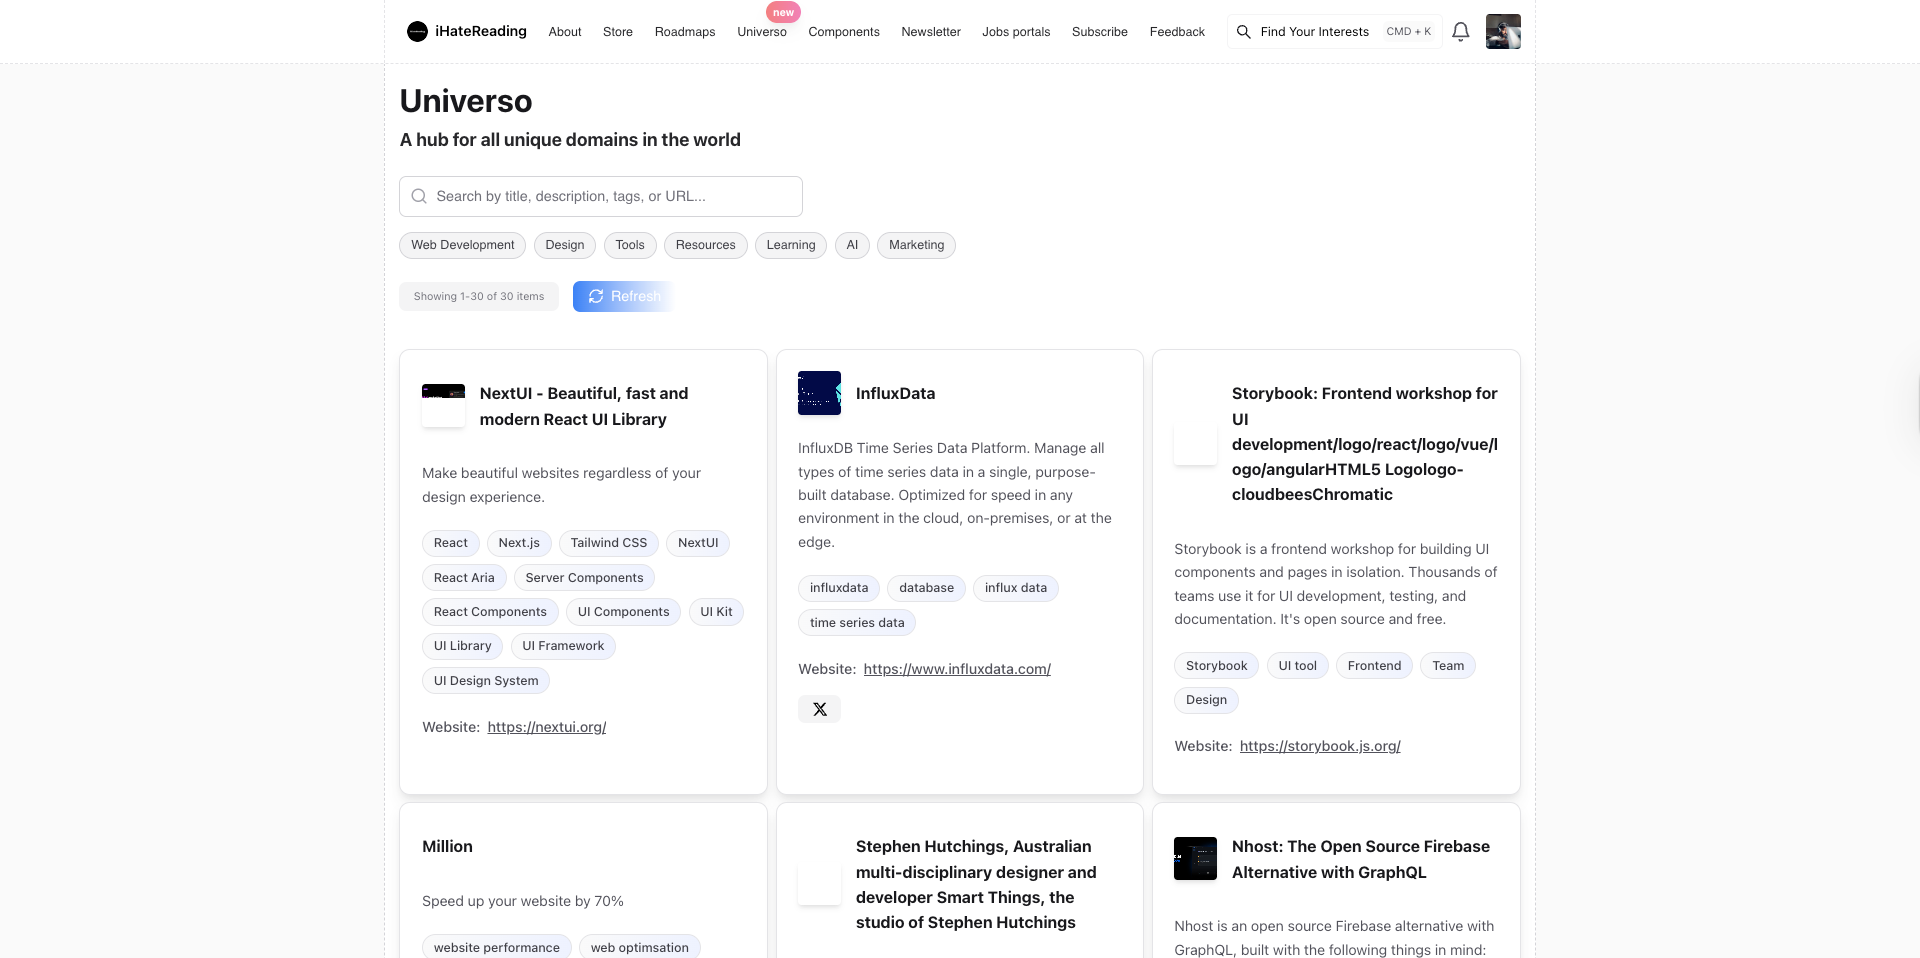Open the nextui.org website link
The image size is (1920, 958).
(x=547, y=727)
